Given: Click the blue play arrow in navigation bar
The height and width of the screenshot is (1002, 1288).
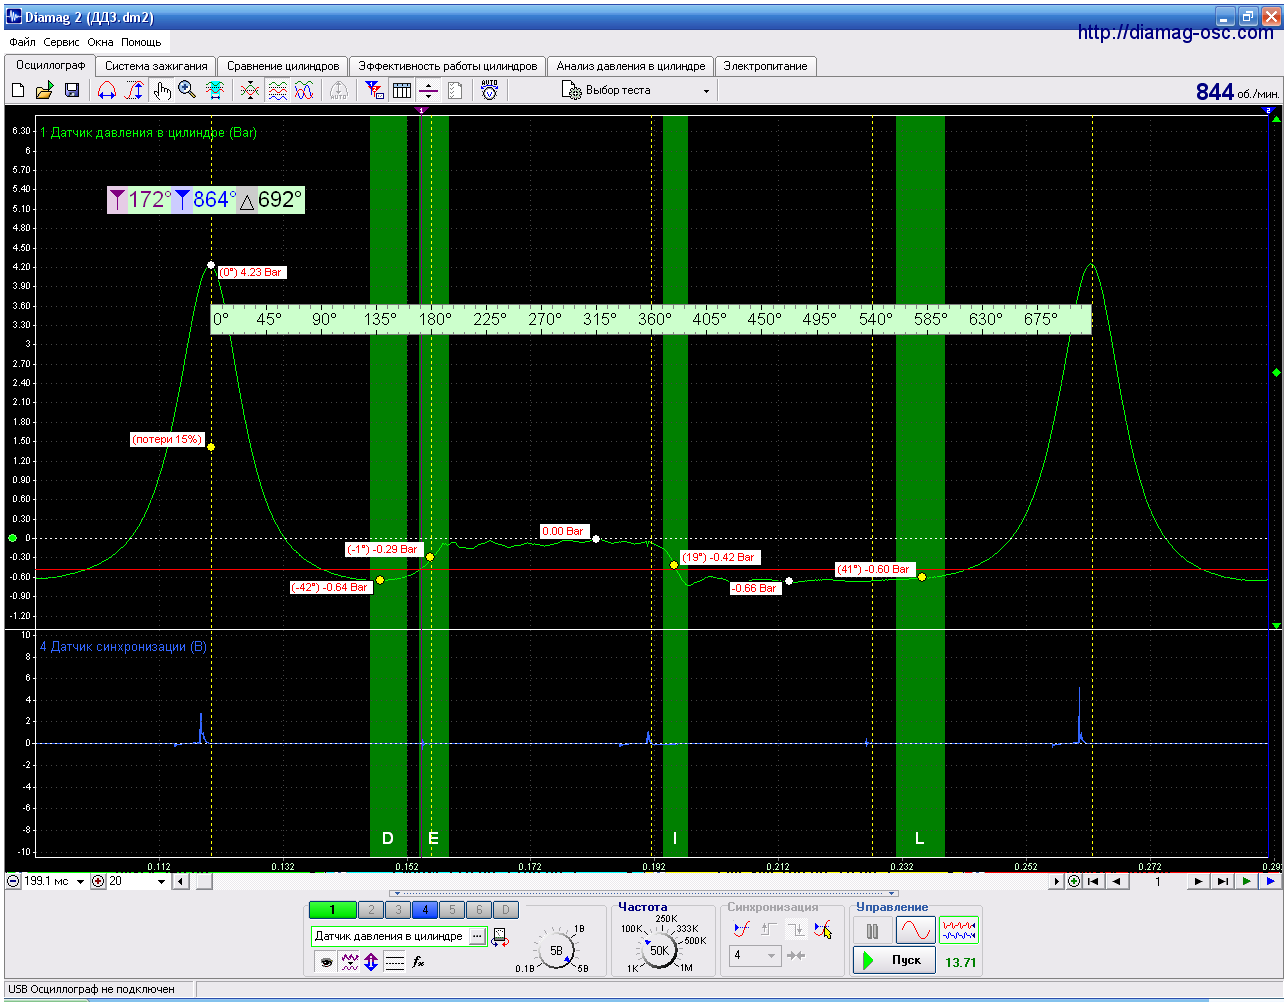Looking at the screenshot, I should [x=1270, y=882].
